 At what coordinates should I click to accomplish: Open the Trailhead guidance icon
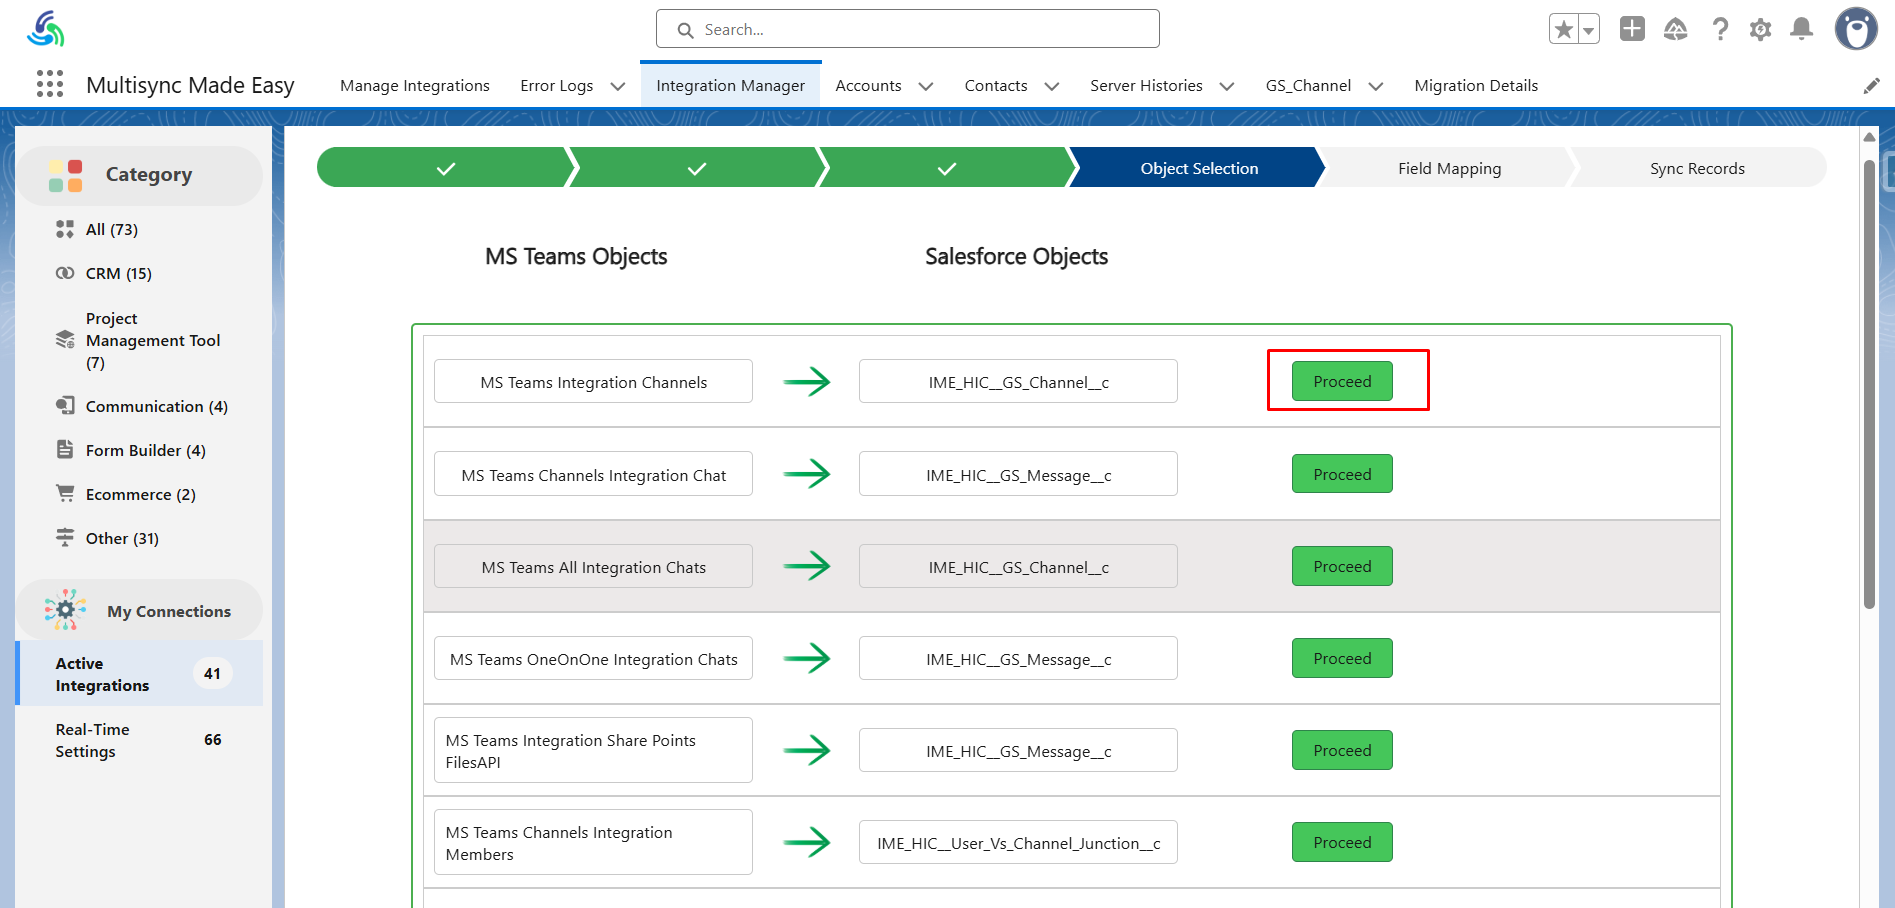(x=1675, y=29)
